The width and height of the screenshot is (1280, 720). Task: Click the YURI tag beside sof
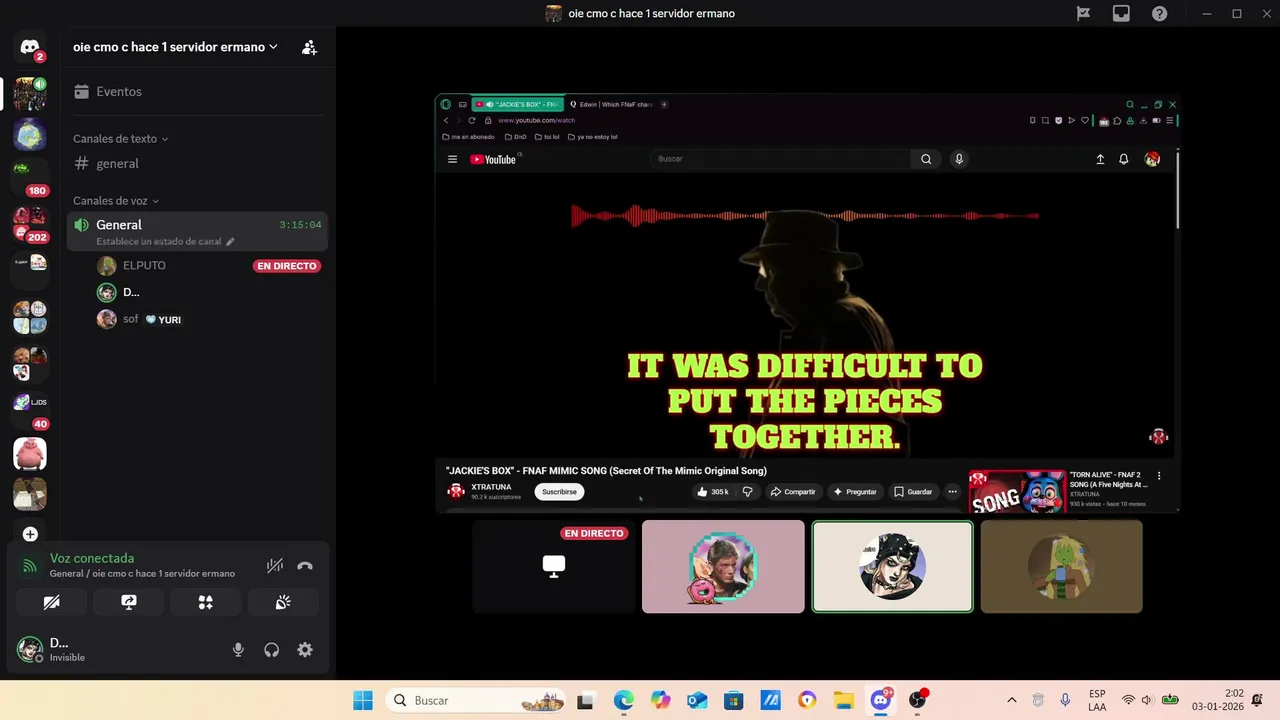point(163,320)
